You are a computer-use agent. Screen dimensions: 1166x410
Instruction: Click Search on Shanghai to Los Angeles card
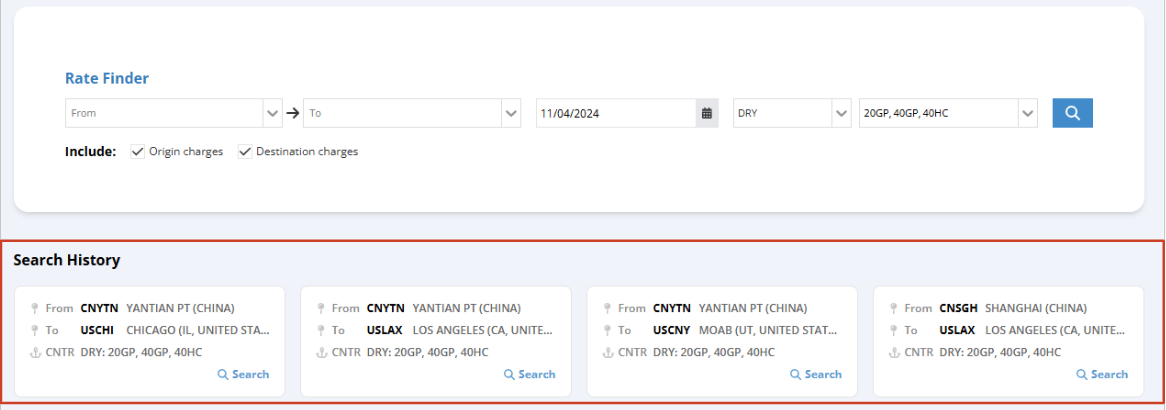[x=1102, y=374]
